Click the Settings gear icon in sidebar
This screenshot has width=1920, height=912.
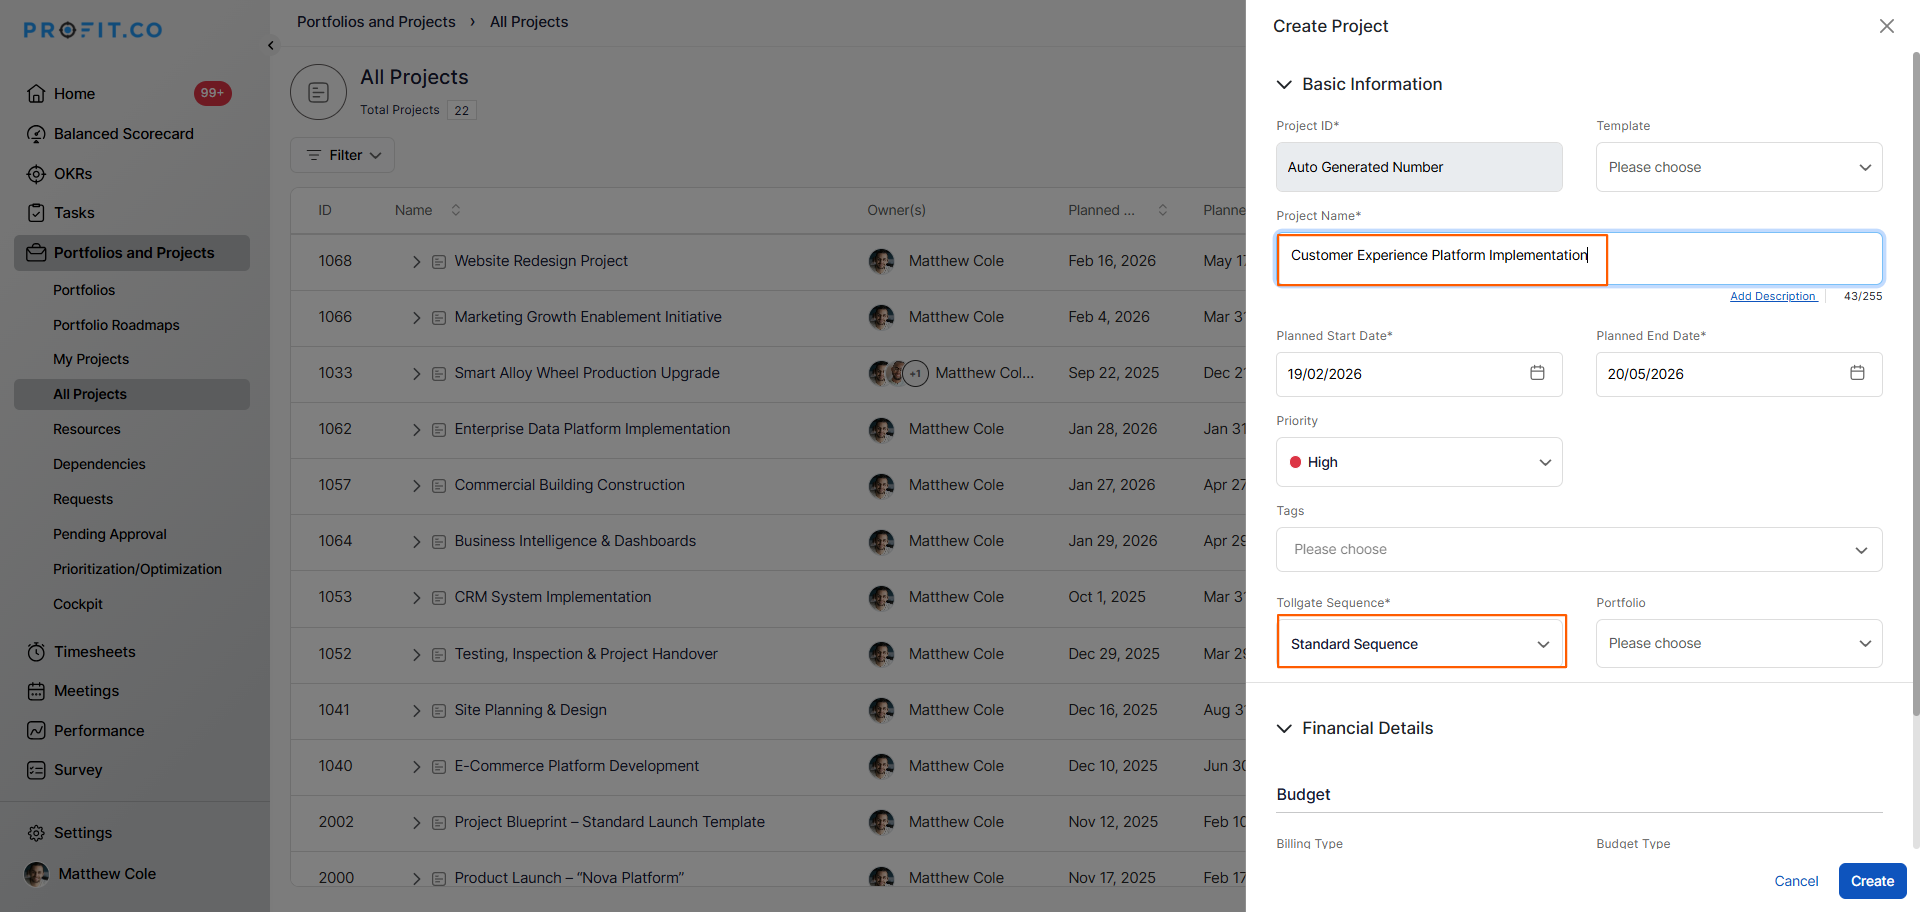(x=36, y=833)
